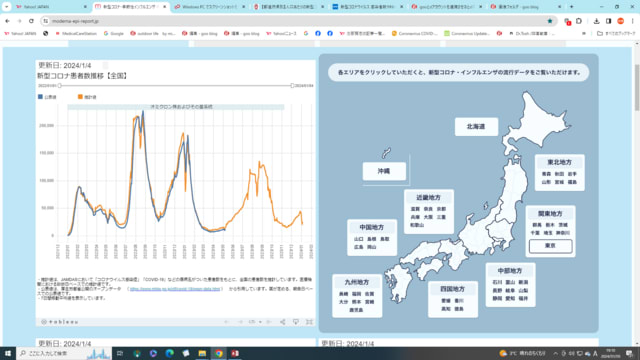
Task: Open Microsoft Edge from the taskbar
Action: pos(169,353)
